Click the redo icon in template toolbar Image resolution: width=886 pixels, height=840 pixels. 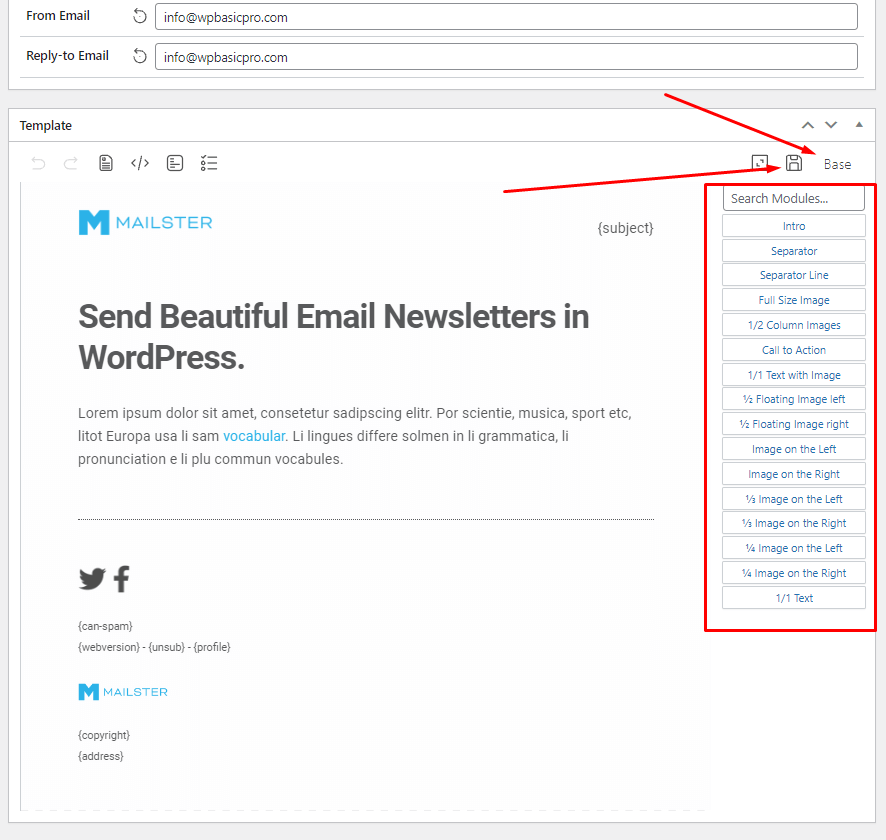coord(71,163)
